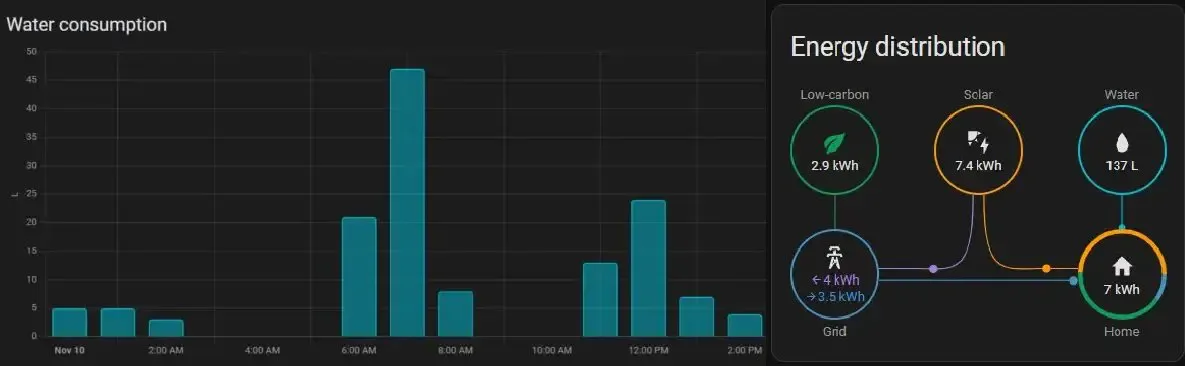Select the 6 AM water consumption bar
This screenshot has height=366, width=1185.
(359, 277)
